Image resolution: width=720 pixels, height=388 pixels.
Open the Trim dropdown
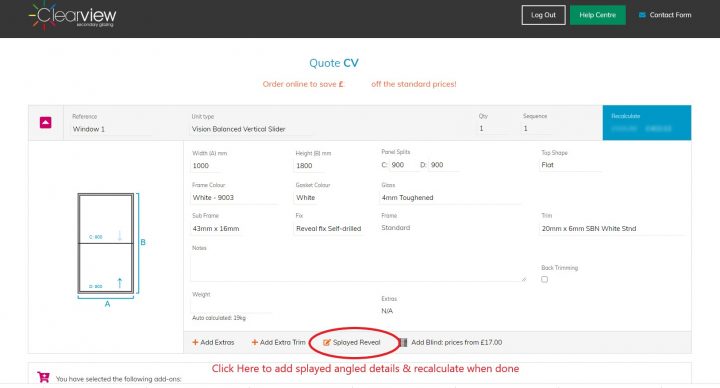click(612, 228)
